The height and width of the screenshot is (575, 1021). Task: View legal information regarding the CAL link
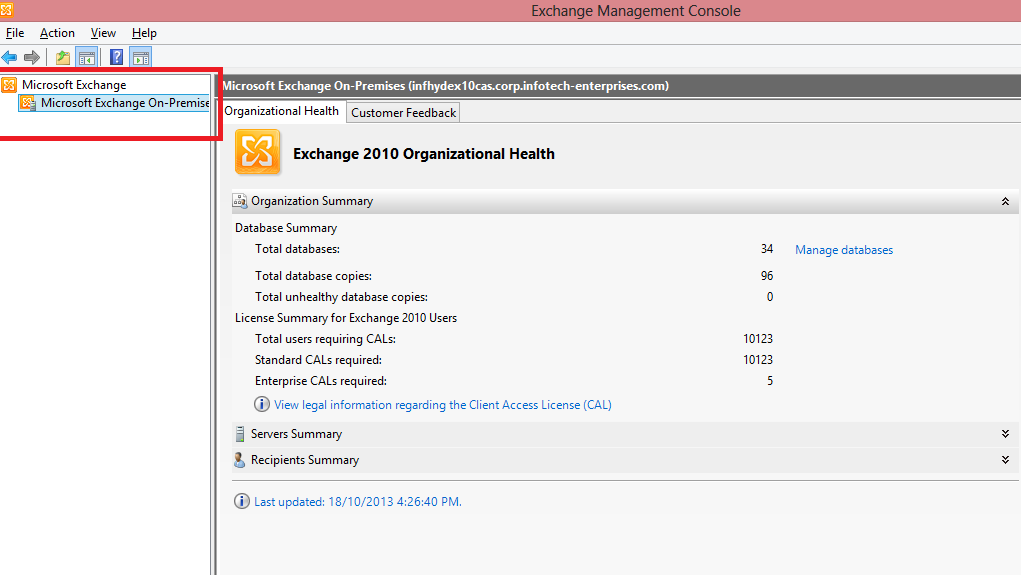(x=443, y=405)
